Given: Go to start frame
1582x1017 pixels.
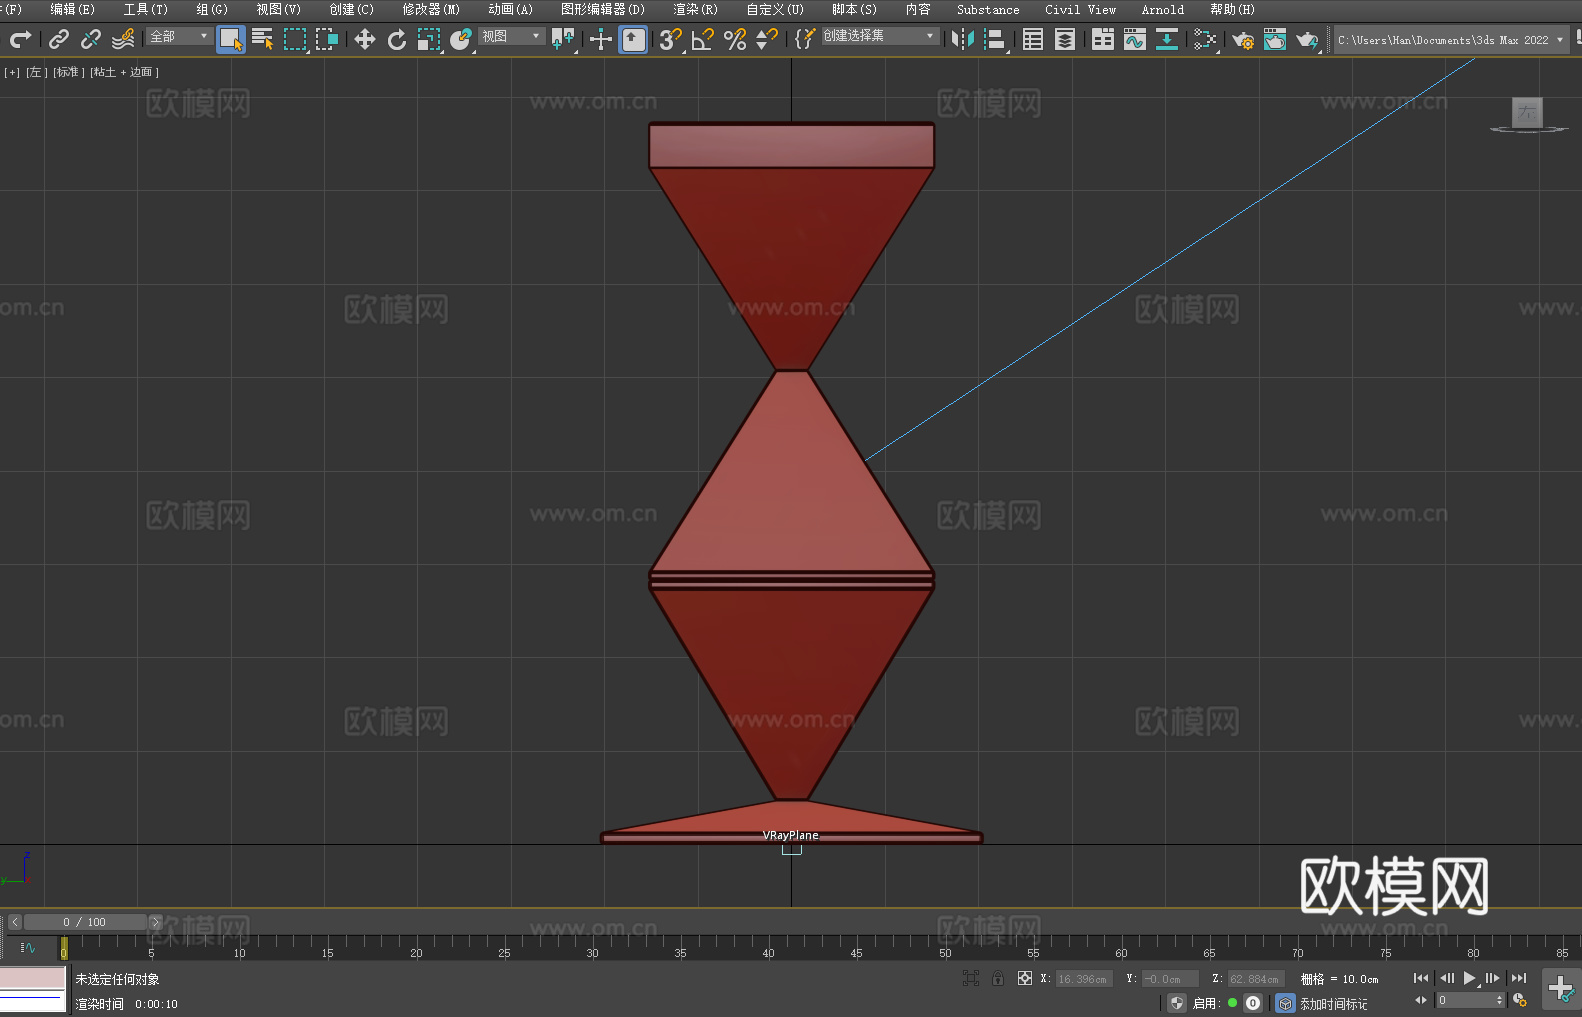Looking at the screenshot, I should click(x=1421, y=978).
